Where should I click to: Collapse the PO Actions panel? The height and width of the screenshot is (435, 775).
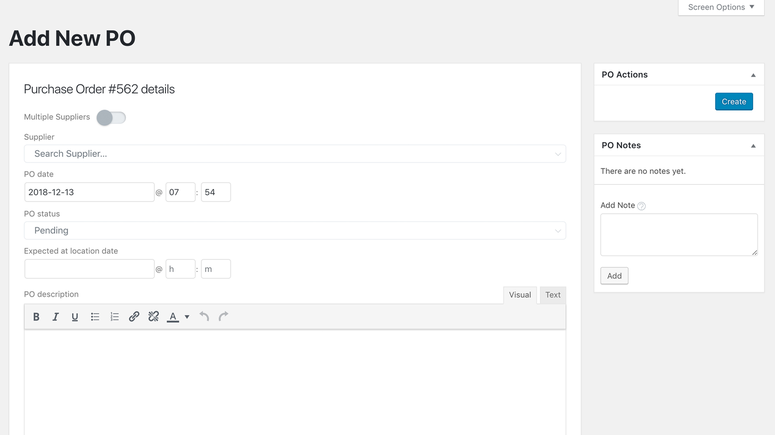[753, 75]
